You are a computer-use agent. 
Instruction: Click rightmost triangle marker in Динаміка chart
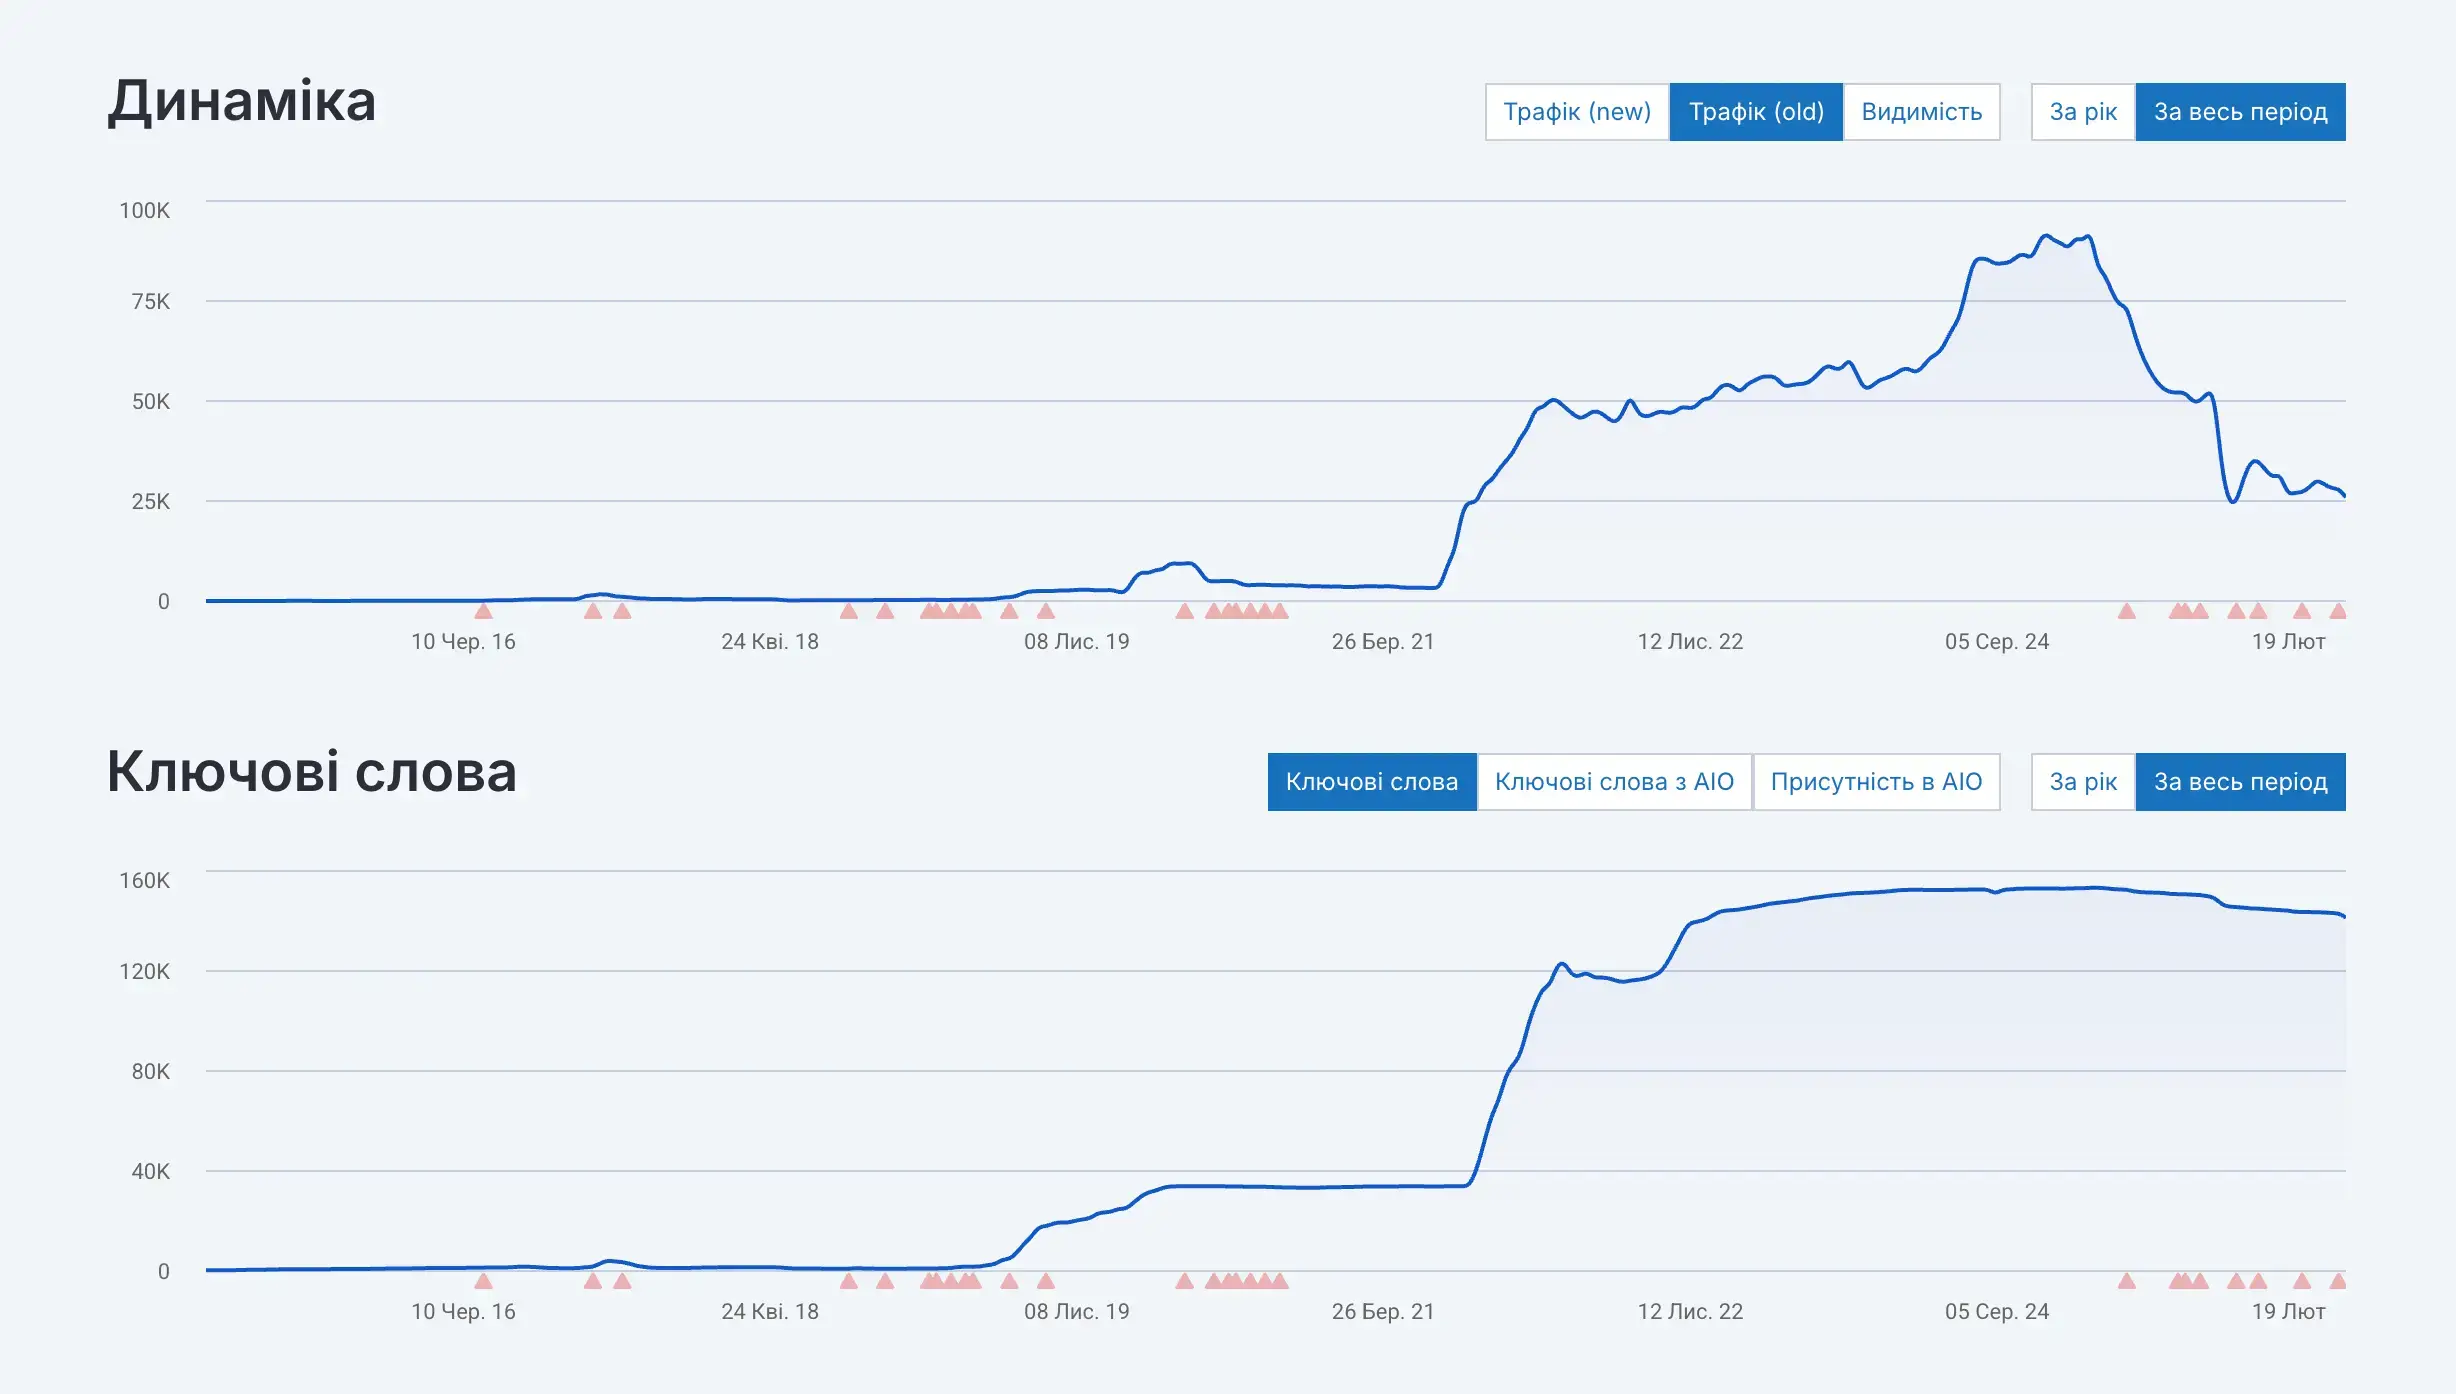coord(2337,611)
